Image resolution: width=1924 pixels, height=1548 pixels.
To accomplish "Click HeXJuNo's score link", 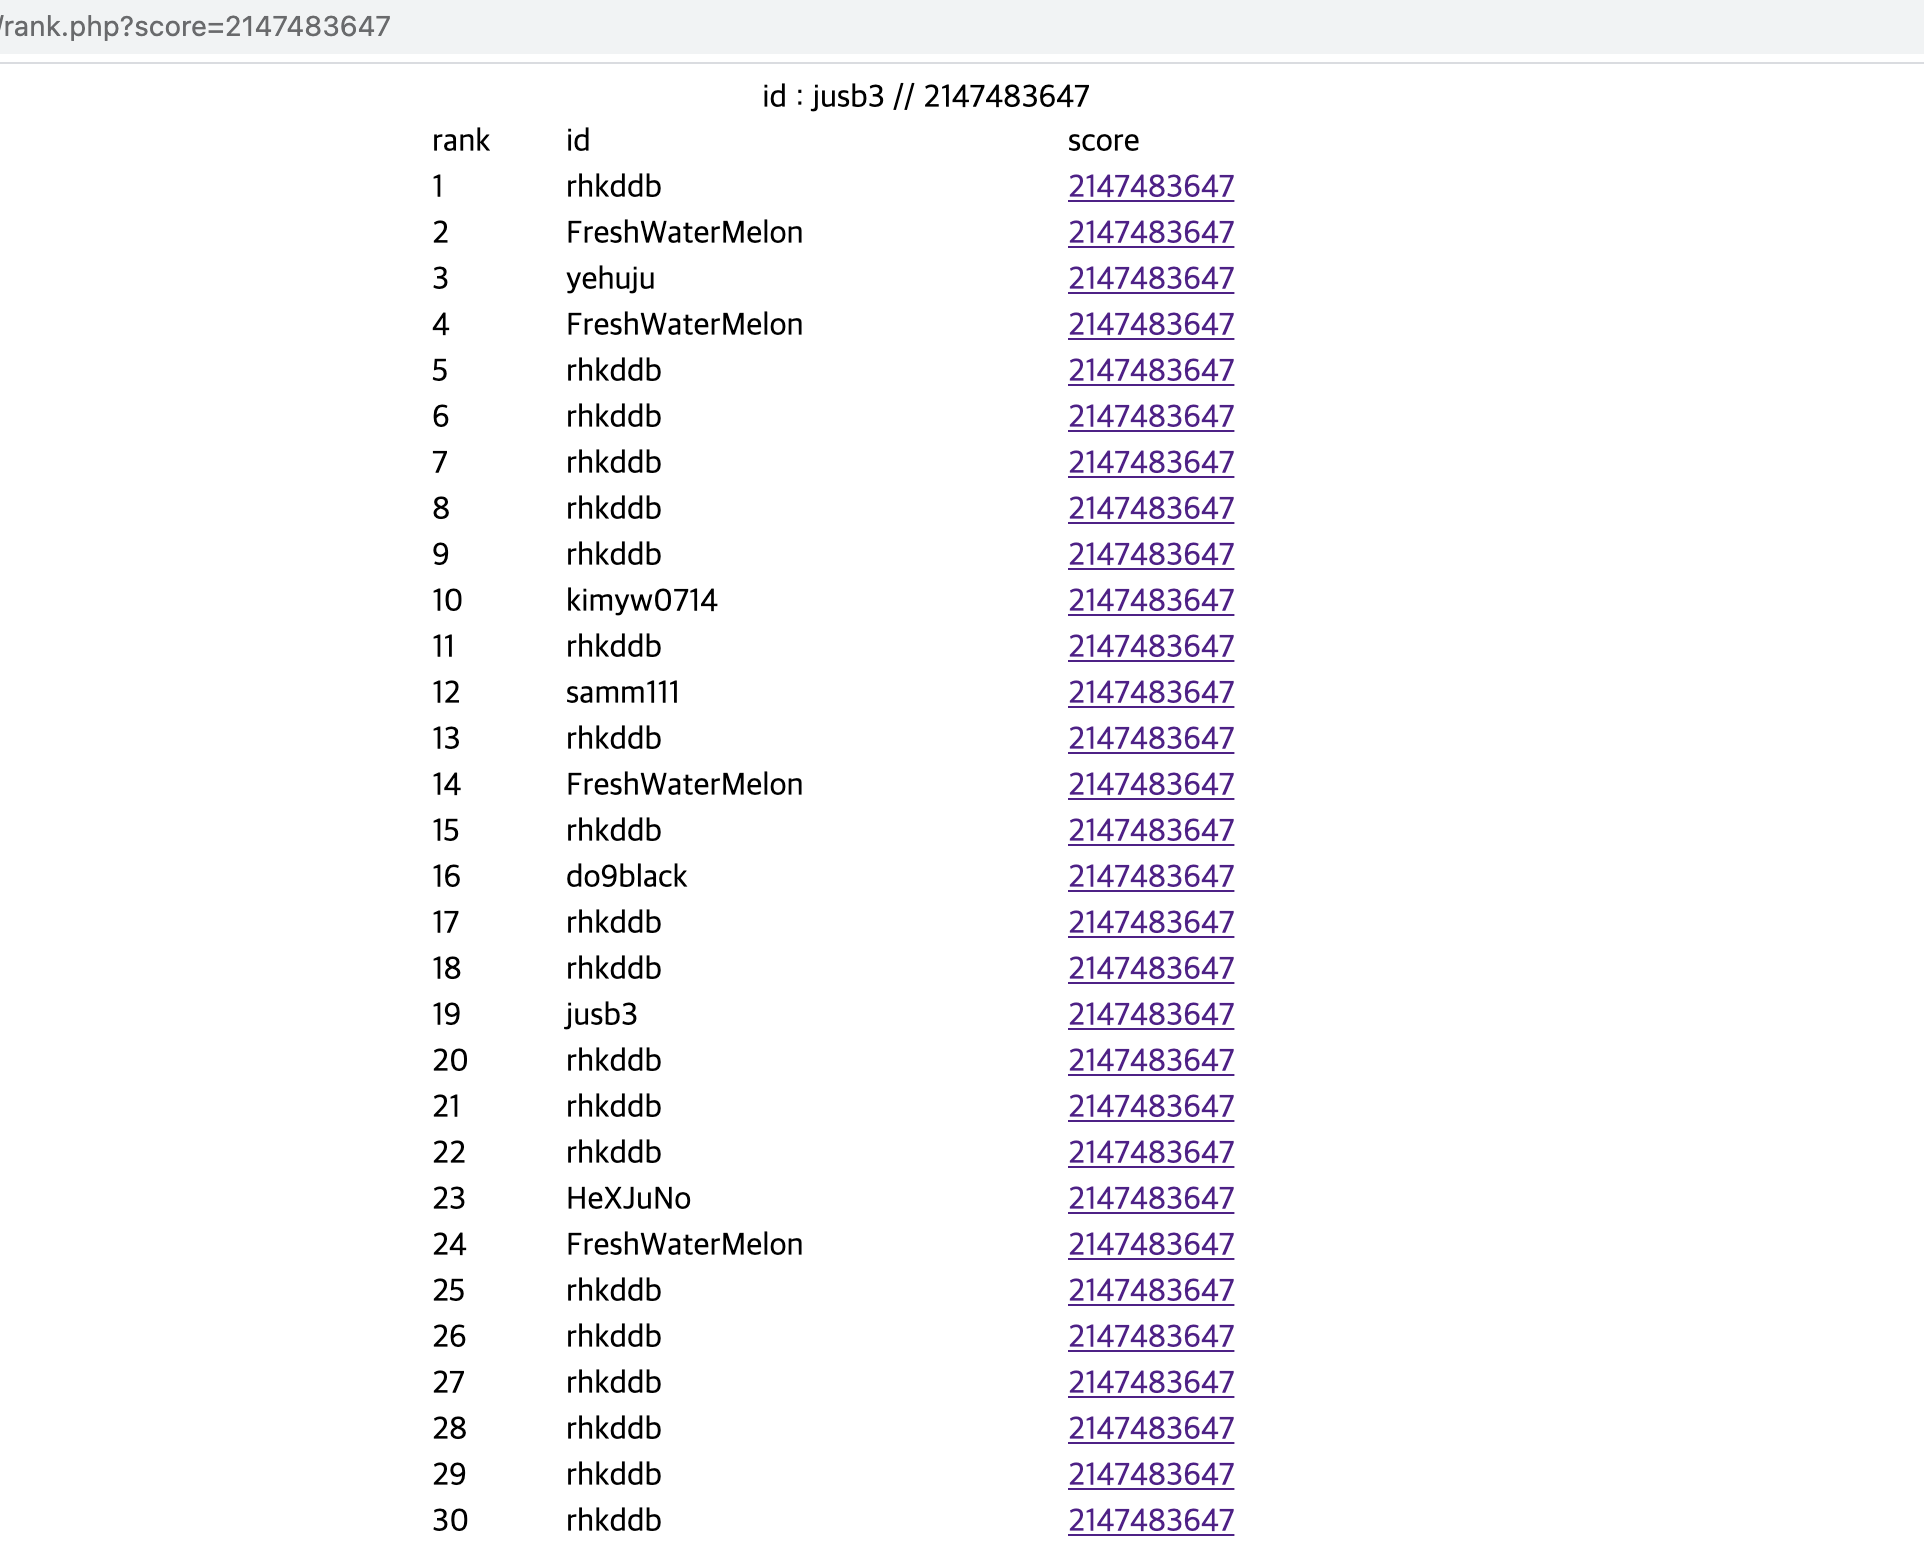I will coord(1150,1198).
